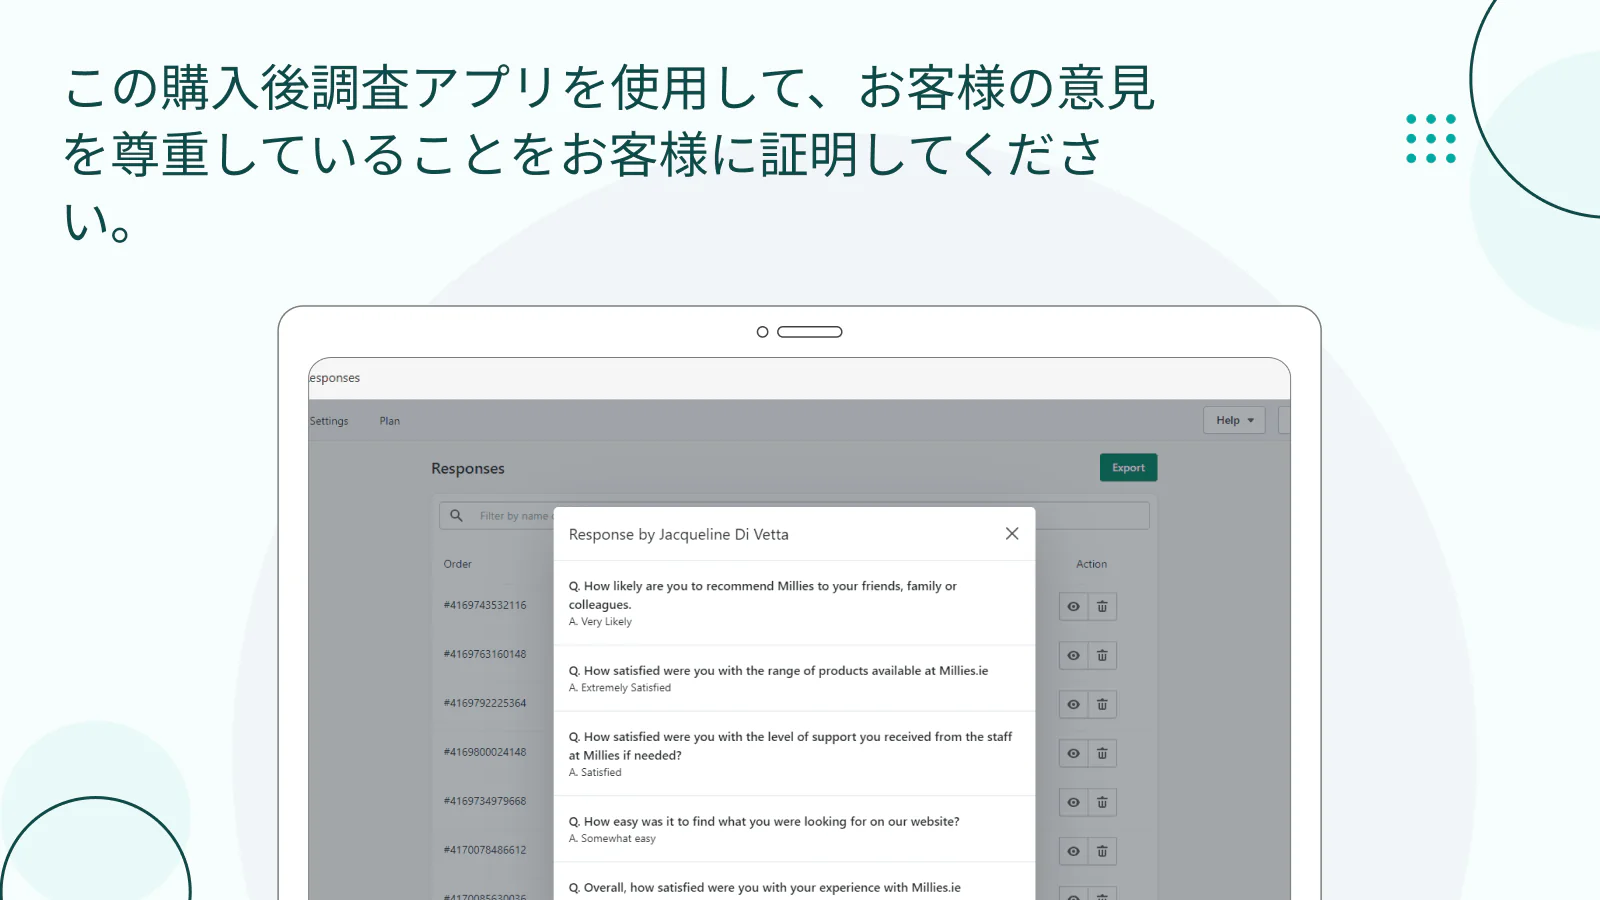View response for order #4169763160148
This screenshot has width=1600, height=900.
pos(1073,656)
